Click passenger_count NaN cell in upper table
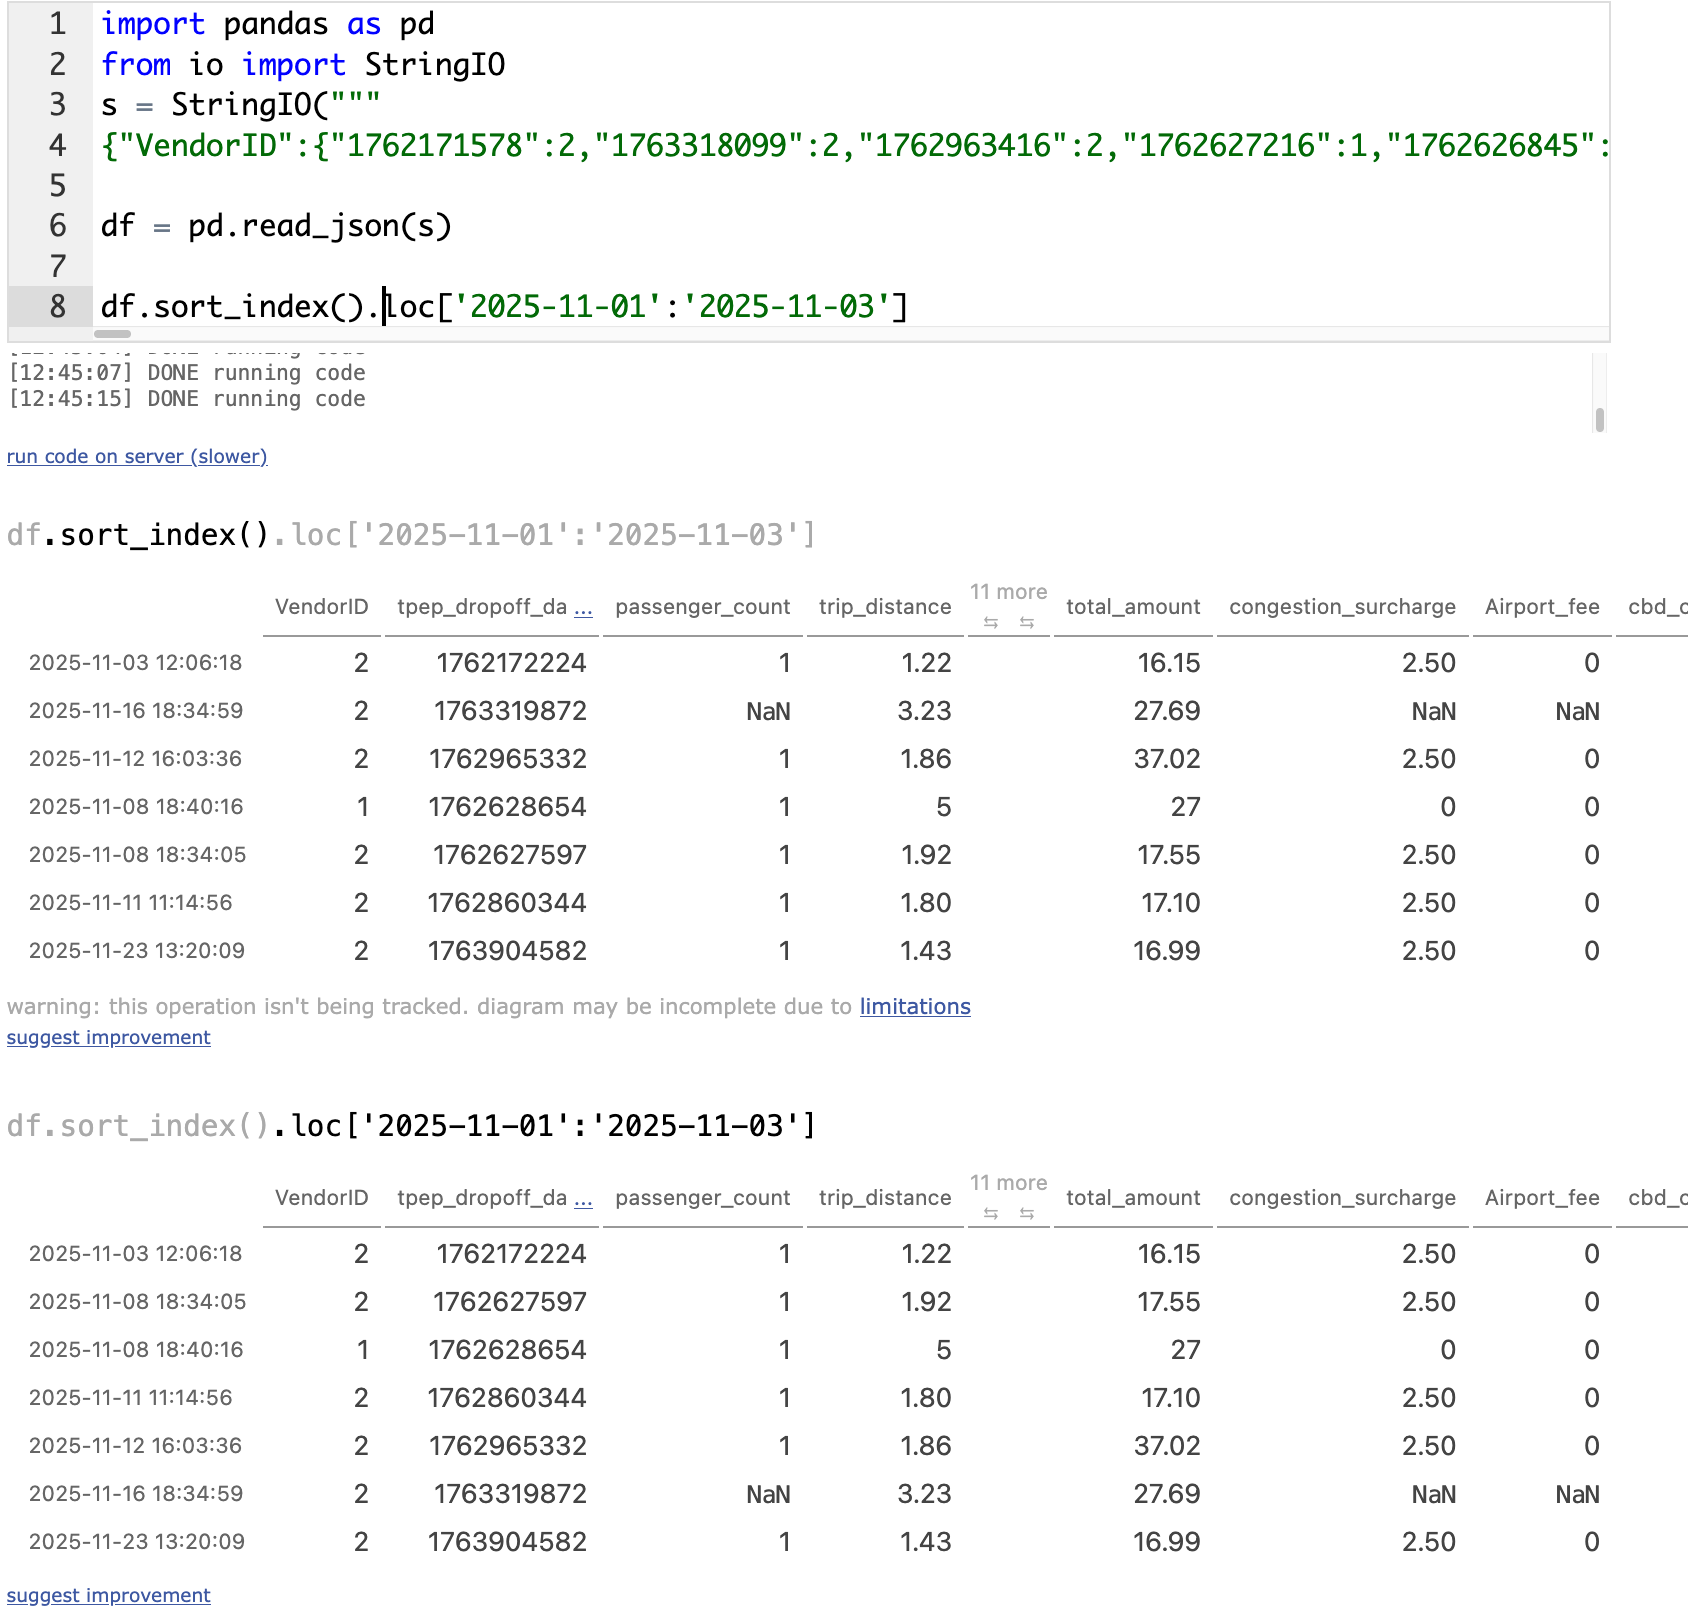This screenshot has height=1621, width=1688. click(x=768, y=711)
